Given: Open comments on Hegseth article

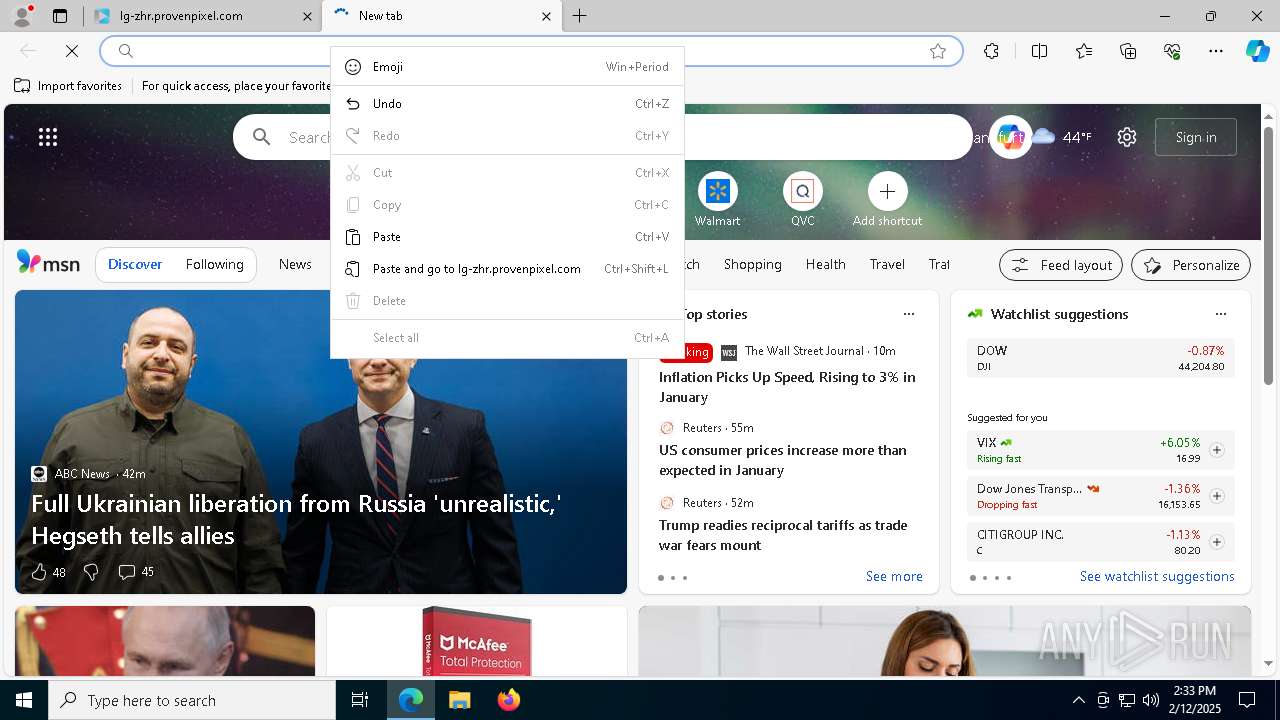Looking at the screenshot, I should tap(136, 572).
